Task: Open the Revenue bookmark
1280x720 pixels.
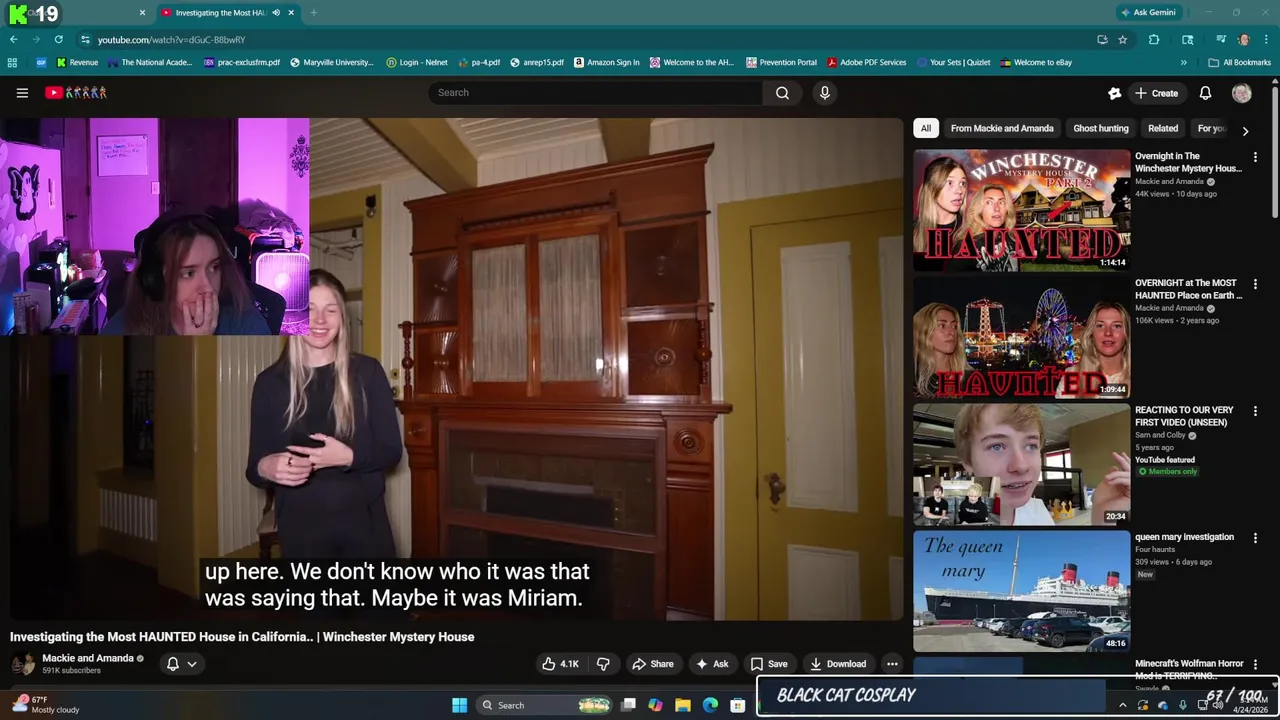Action: tap(77, 62)
